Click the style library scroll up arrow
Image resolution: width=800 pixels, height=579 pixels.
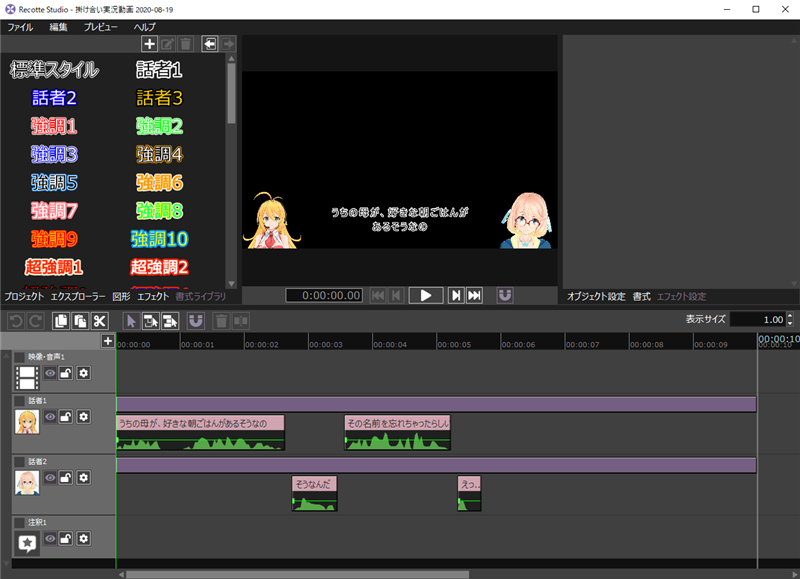(231, 59)
